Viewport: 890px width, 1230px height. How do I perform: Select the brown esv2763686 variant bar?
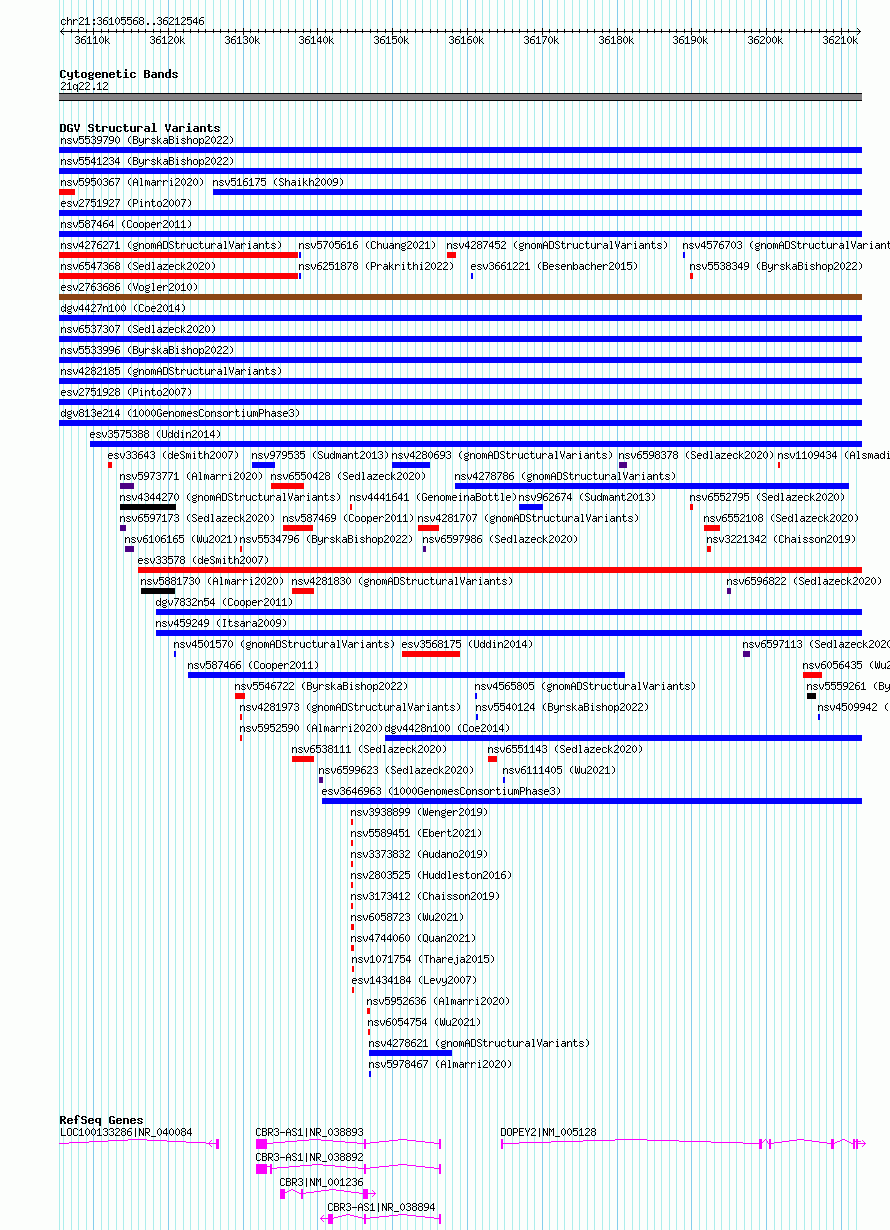click(461, 297)
